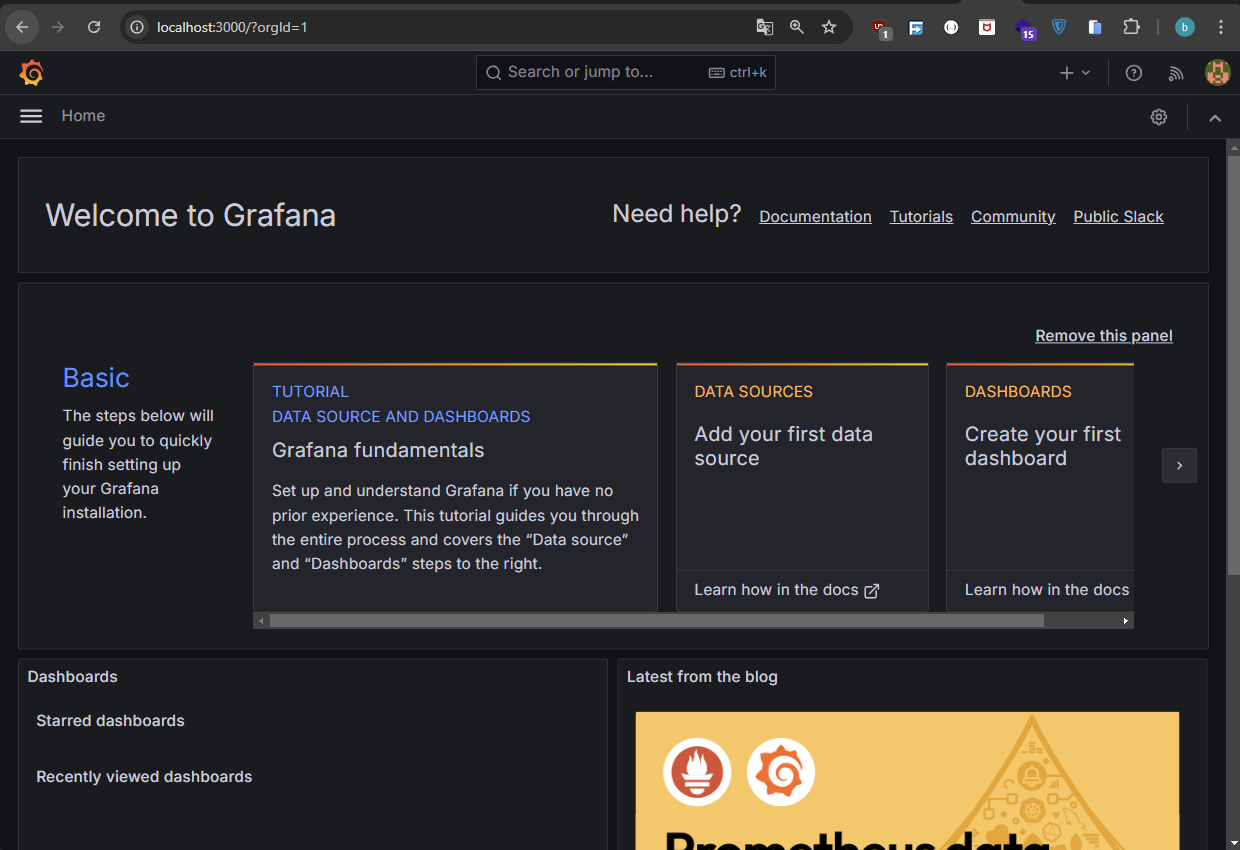Click the Grafana logo in blog image

(x=781, y=772)
